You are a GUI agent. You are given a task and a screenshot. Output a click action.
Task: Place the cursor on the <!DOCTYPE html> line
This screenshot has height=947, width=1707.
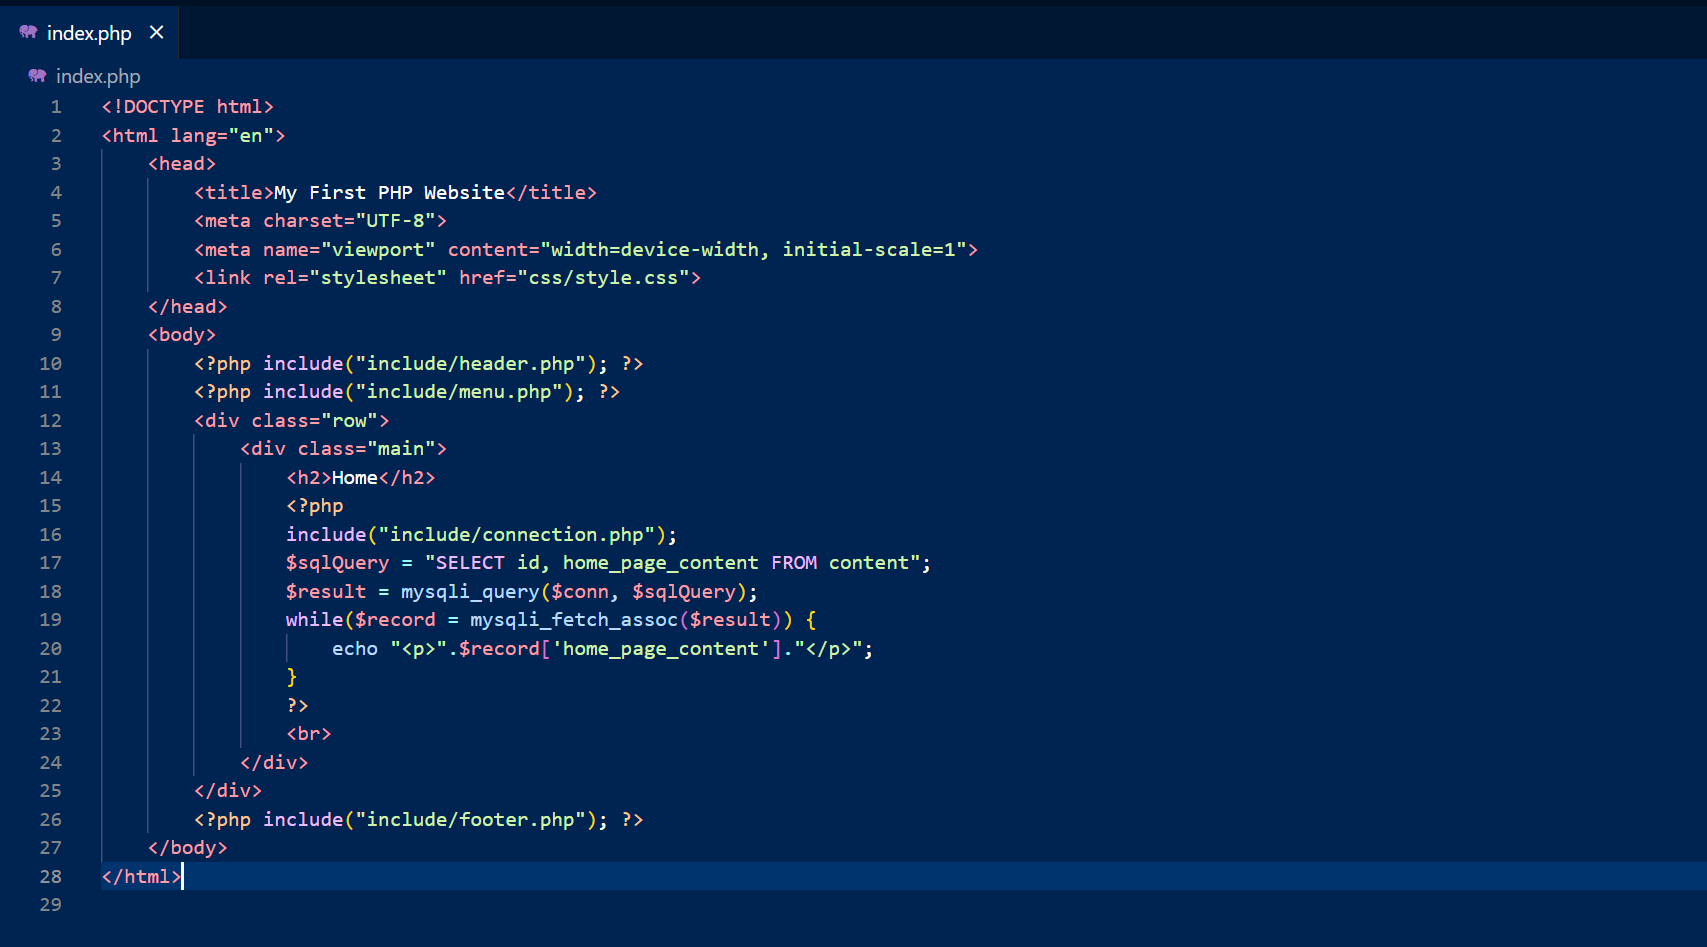point(187,107)
